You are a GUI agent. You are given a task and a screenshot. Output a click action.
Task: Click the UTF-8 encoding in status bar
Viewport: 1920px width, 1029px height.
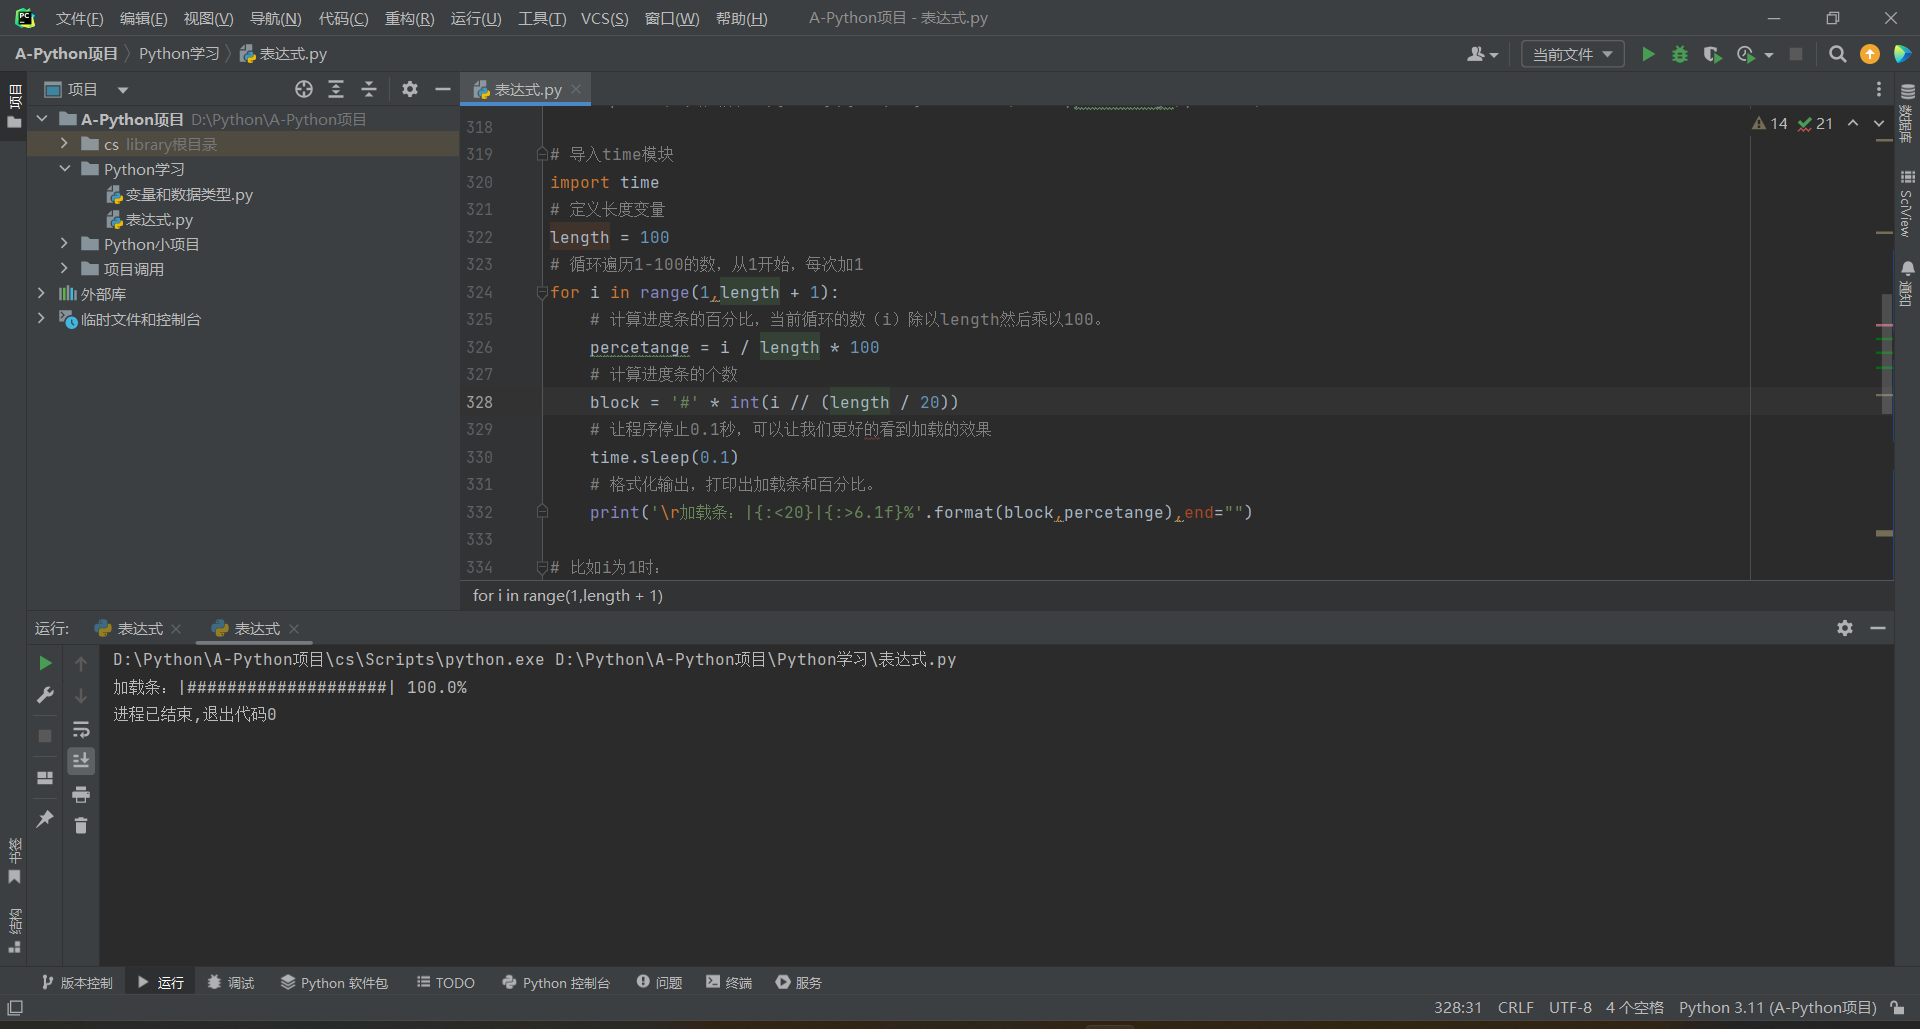tap(1570, 1007)
